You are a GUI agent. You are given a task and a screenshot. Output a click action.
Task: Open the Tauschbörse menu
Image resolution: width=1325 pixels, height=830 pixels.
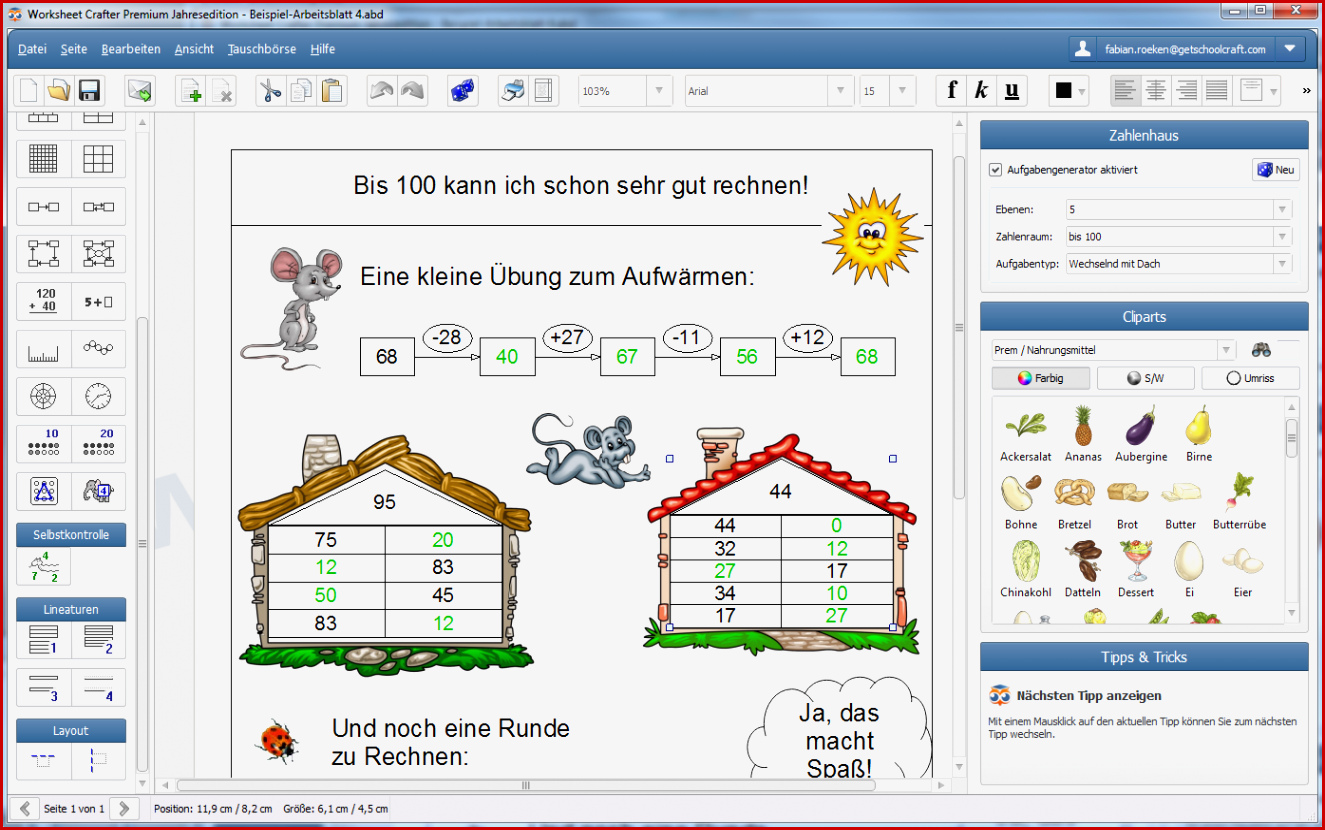tap(262, 49)
